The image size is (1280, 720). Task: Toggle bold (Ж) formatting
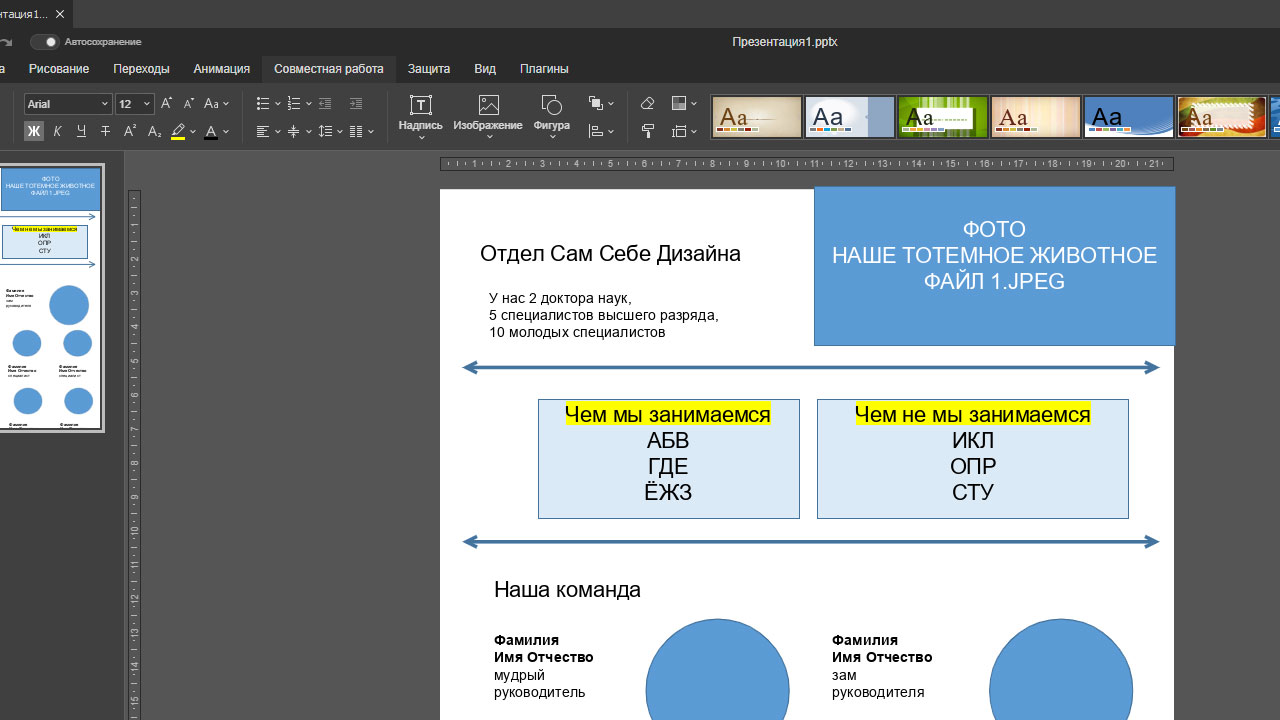point(33,132)
